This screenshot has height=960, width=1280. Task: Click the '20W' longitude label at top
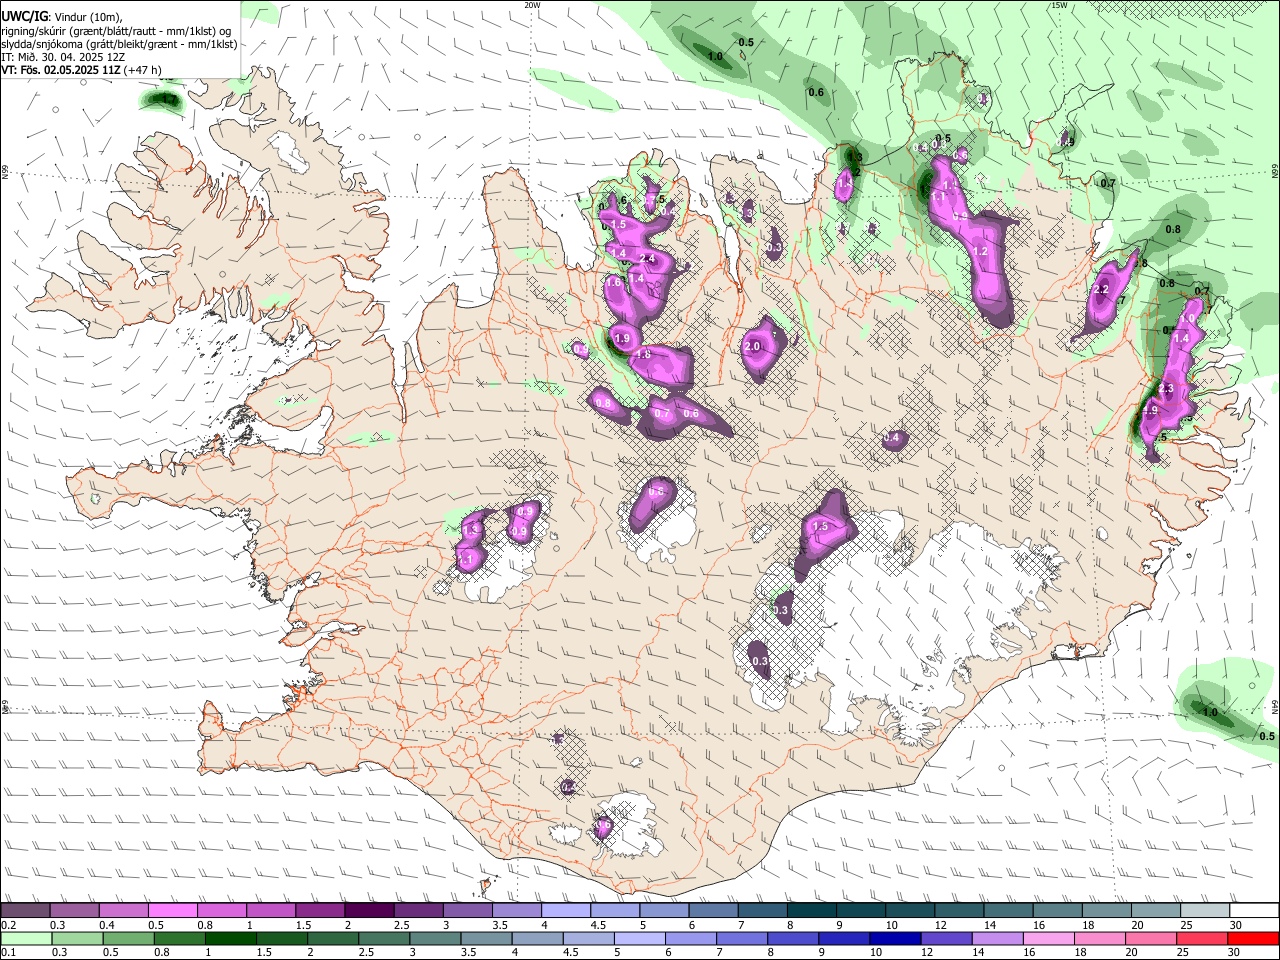532,5
